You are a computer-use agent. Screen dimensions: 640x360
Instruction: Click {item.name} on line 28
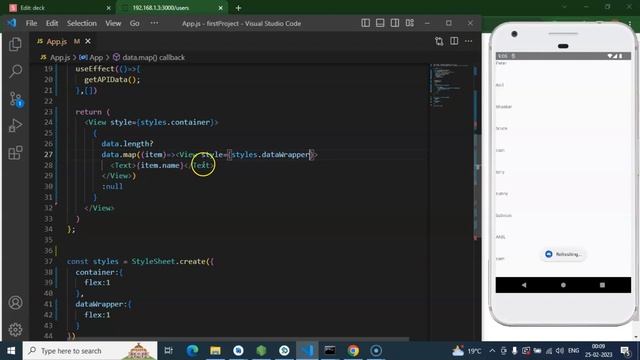(160, 165)
